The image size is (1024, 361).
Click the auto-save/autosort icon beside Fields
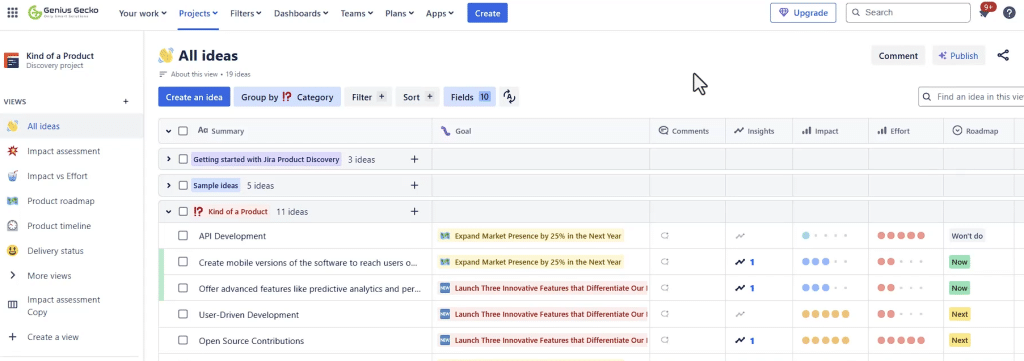509,97
